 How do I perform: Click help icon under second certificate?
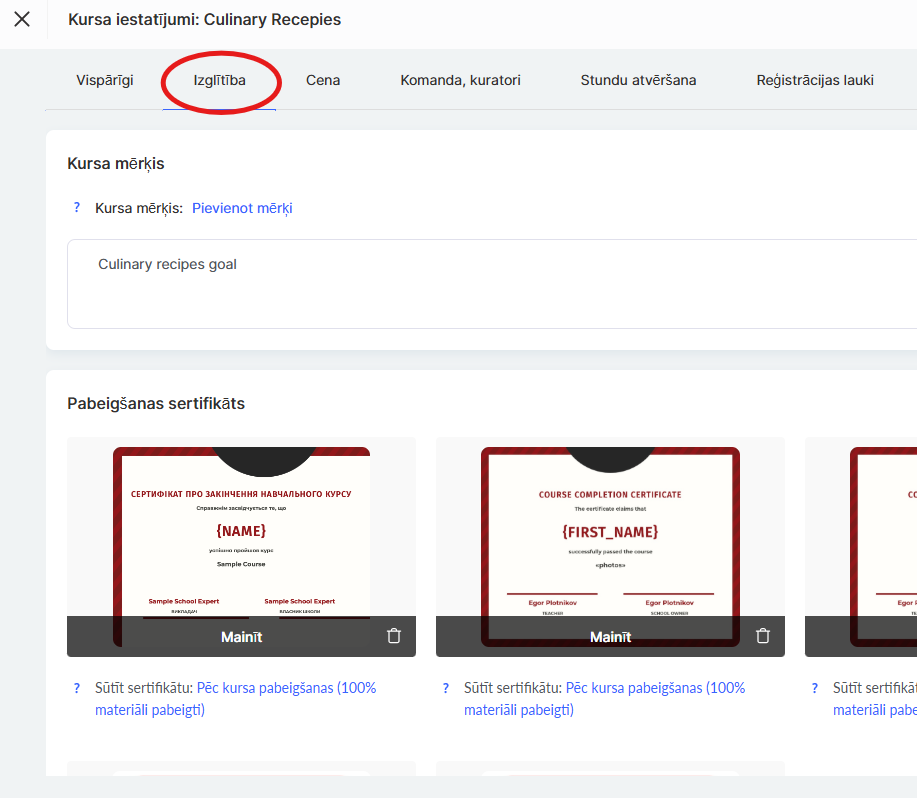(x=445, y=688)
